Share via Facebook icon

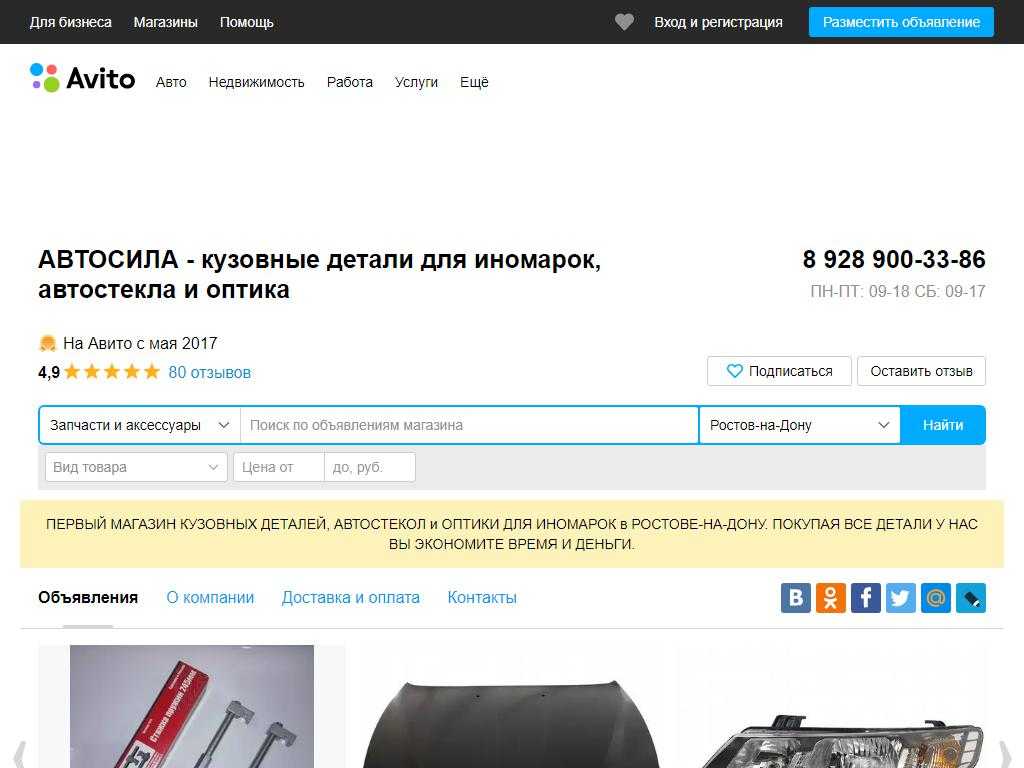866,598
